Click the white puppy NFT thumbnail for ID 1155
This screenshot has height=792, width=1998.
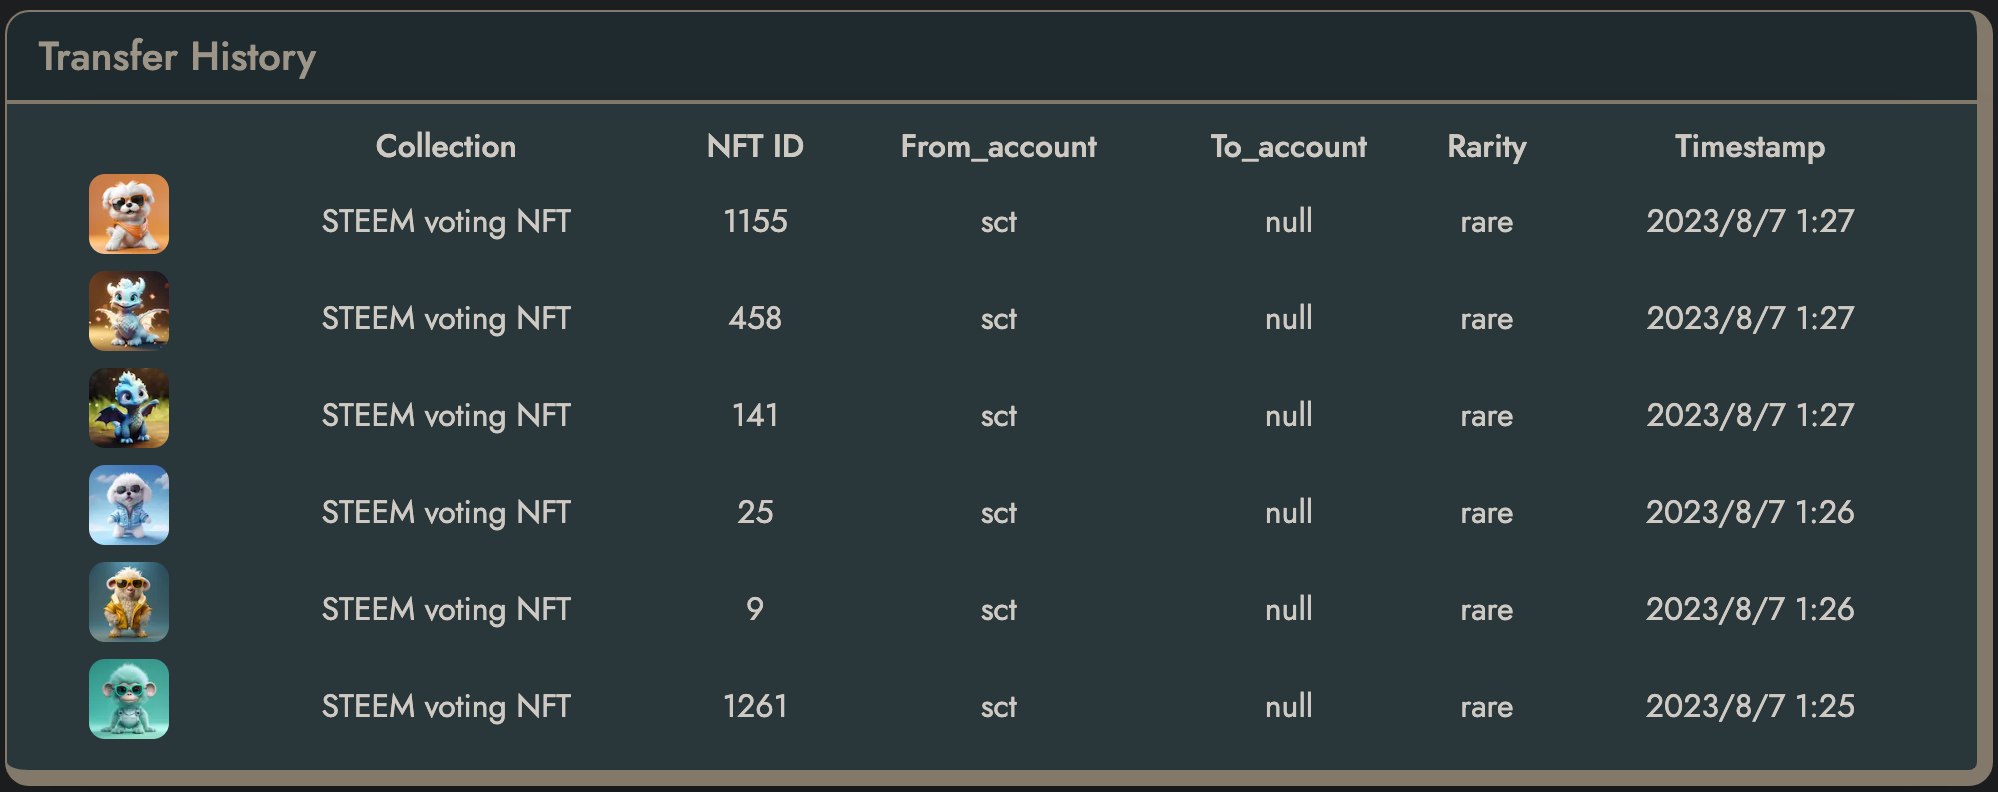point(129,214)
